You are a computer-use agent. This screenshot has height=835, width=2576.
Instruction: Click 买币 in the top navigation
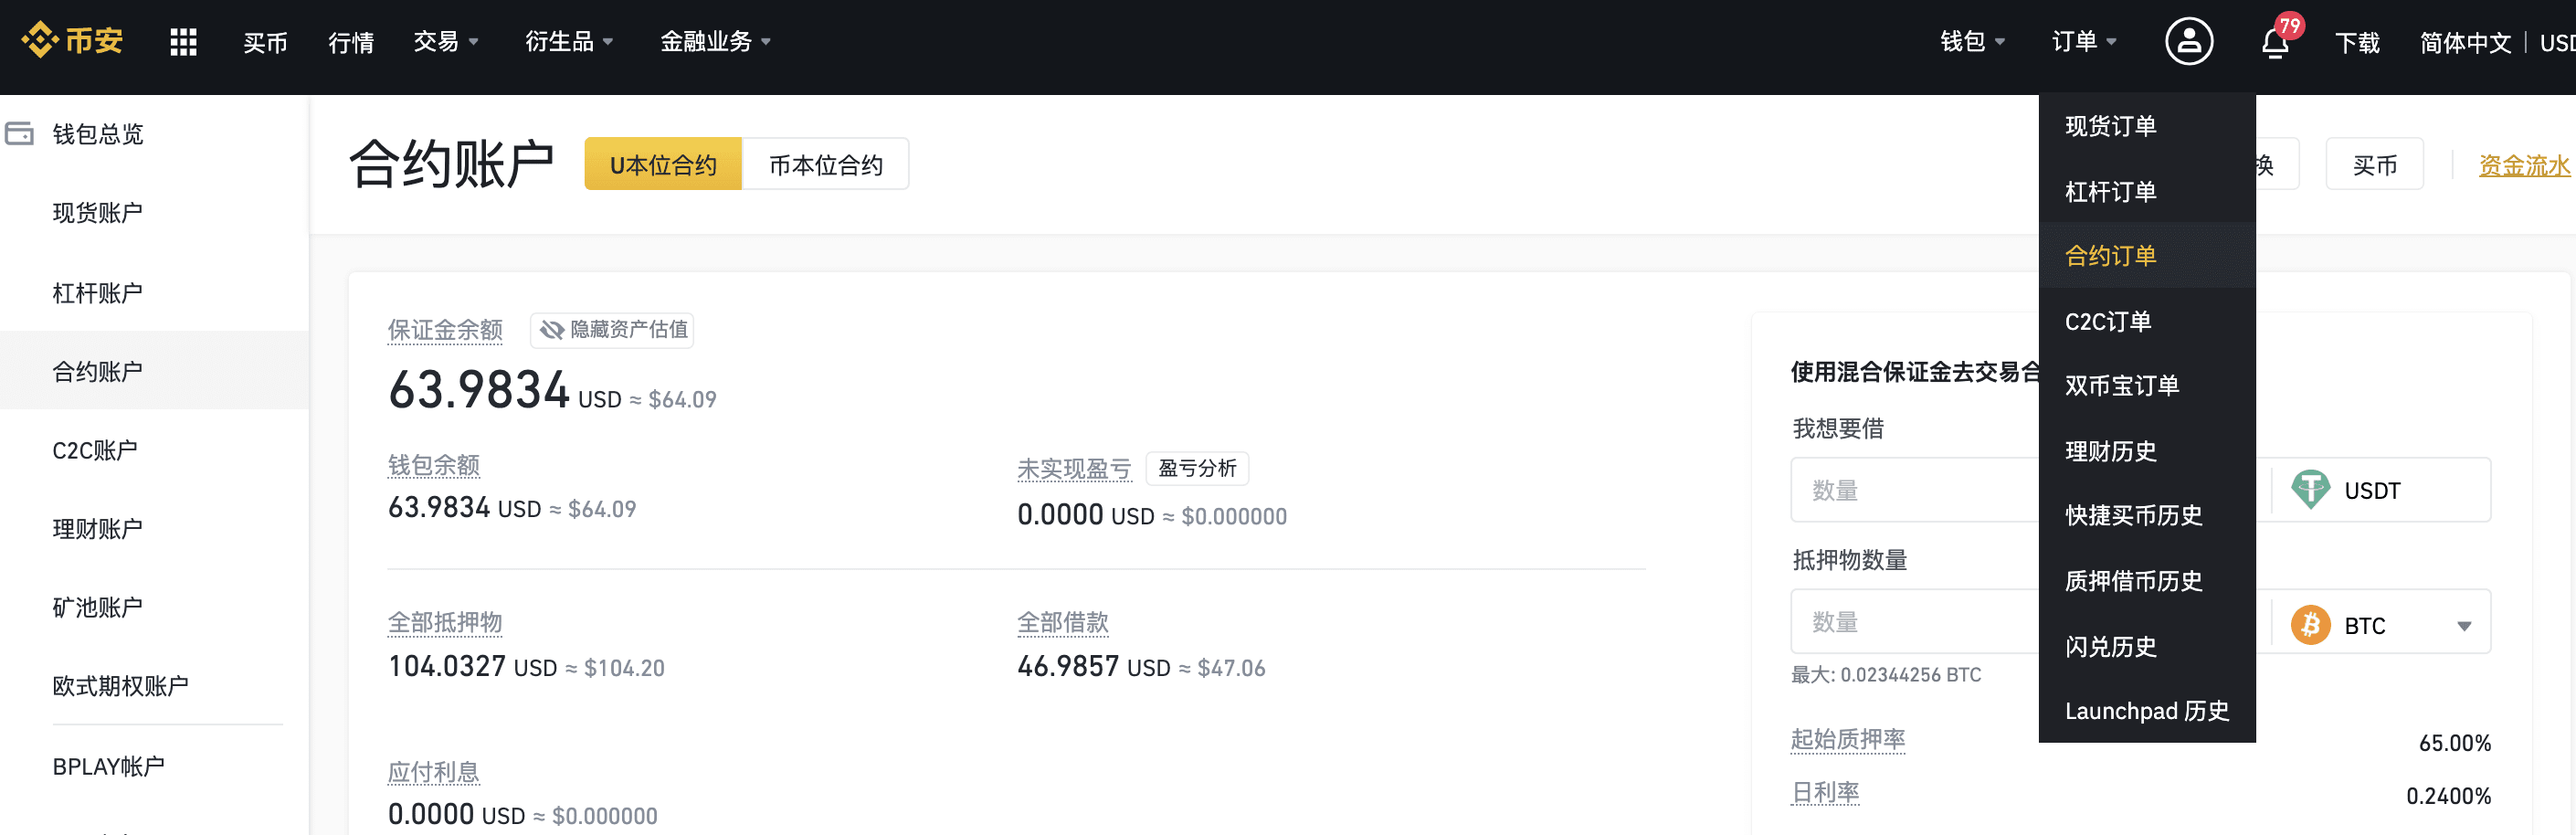265,43
